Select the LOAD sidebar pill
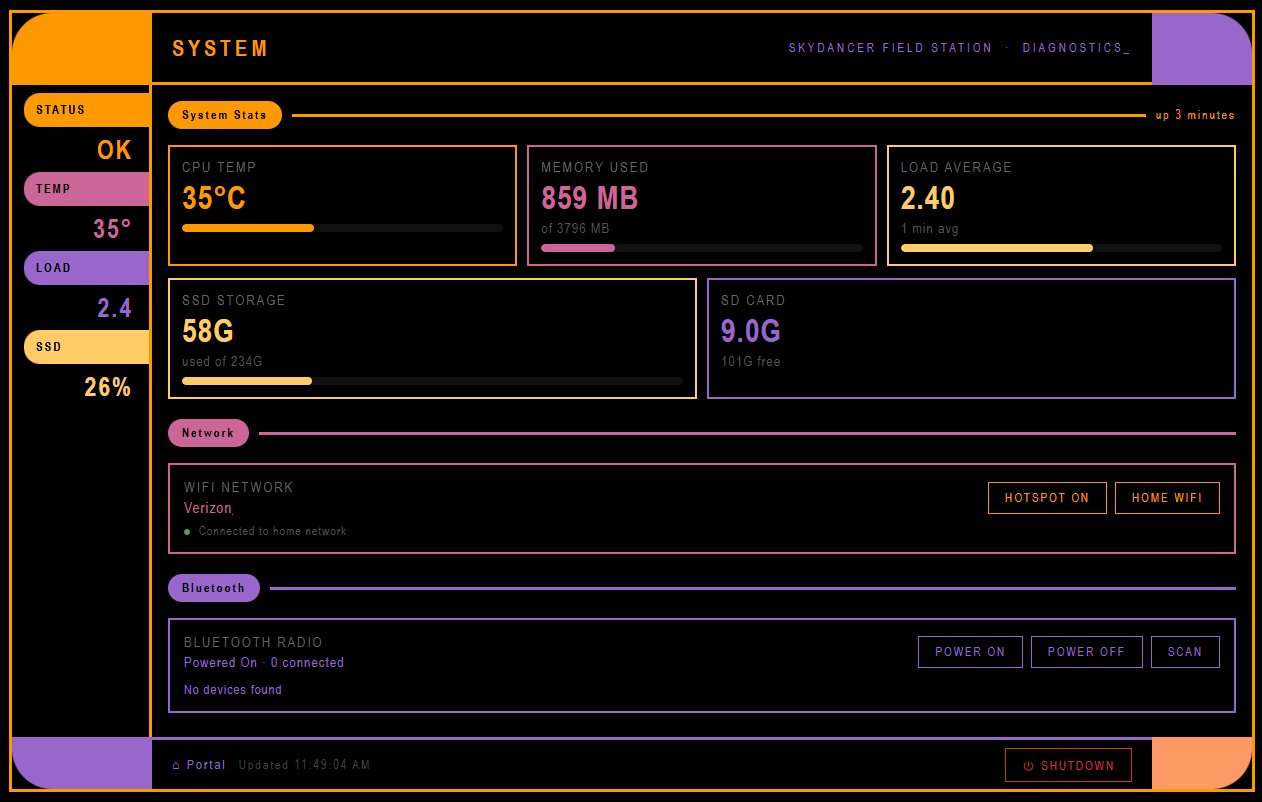1262x802 pixels. [x=86, y=268]
